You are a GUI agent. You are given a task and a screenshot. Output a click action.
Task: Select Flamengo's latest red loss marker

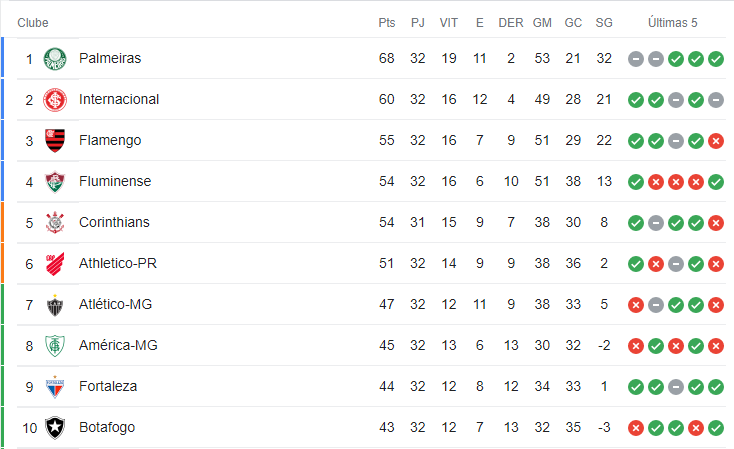pos(716,140)
